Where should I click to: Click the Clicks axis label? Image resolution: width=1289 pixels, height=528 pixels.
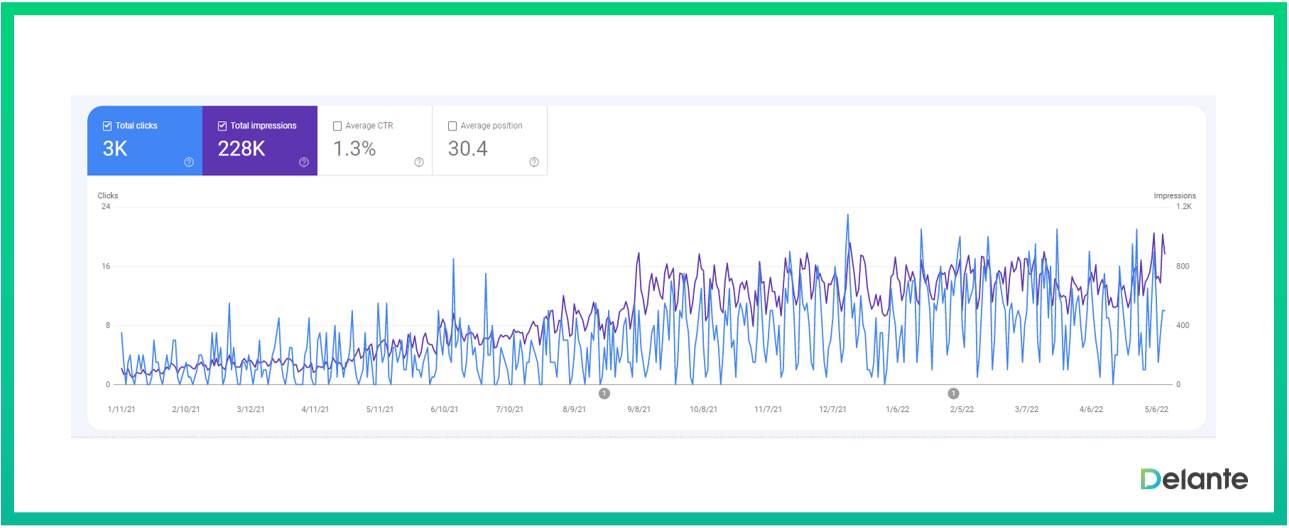click(x=108, y=196)
